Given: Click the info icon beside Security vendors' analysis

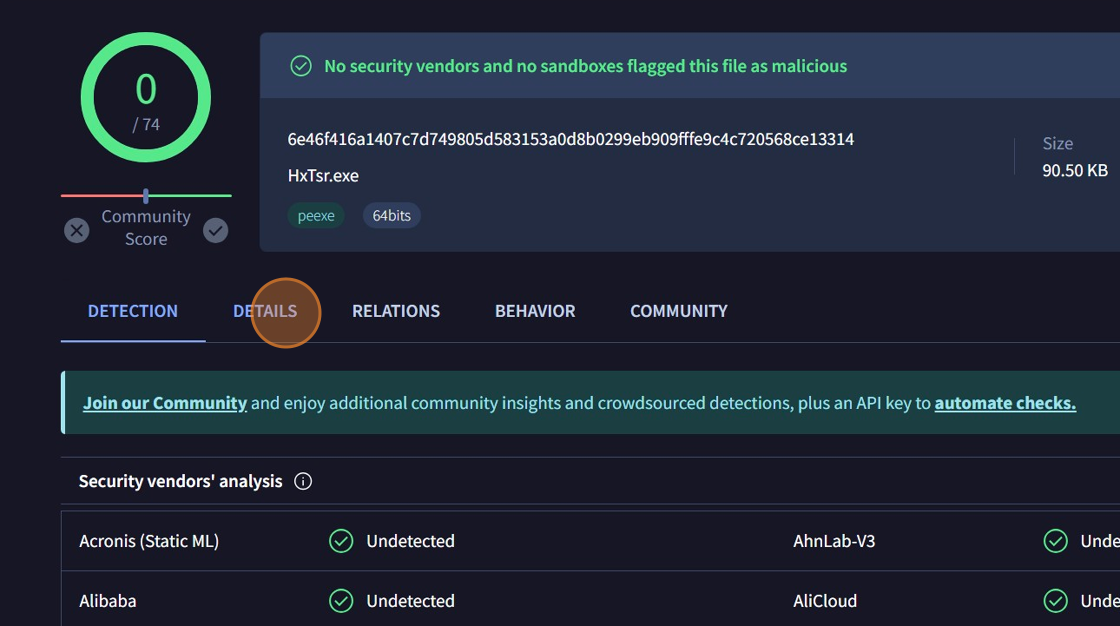Looking at the screenshot, I should click(303, 482).
